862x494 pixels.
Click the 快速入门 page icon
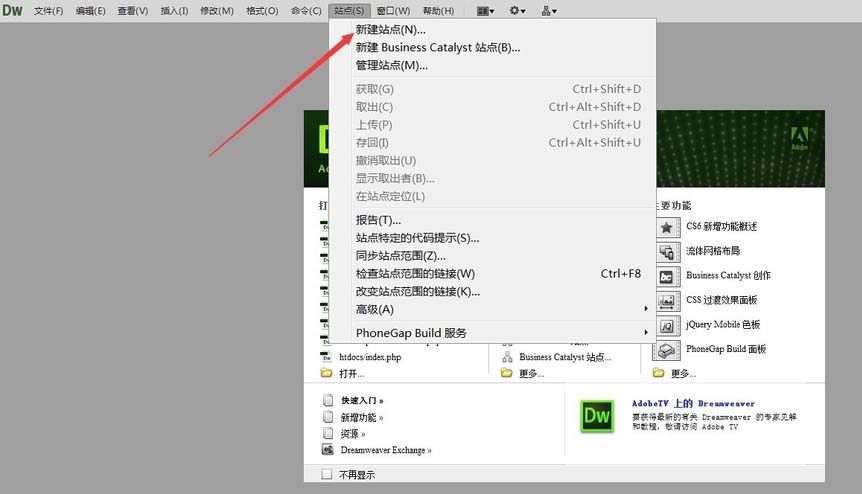point(328,400)
